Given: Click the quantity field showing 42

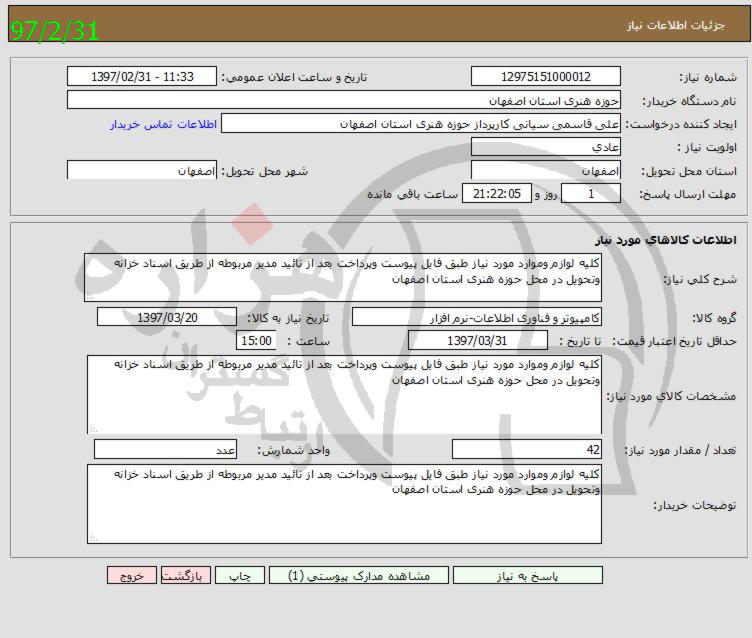Looking at the screenshot, I should (527, 450).
